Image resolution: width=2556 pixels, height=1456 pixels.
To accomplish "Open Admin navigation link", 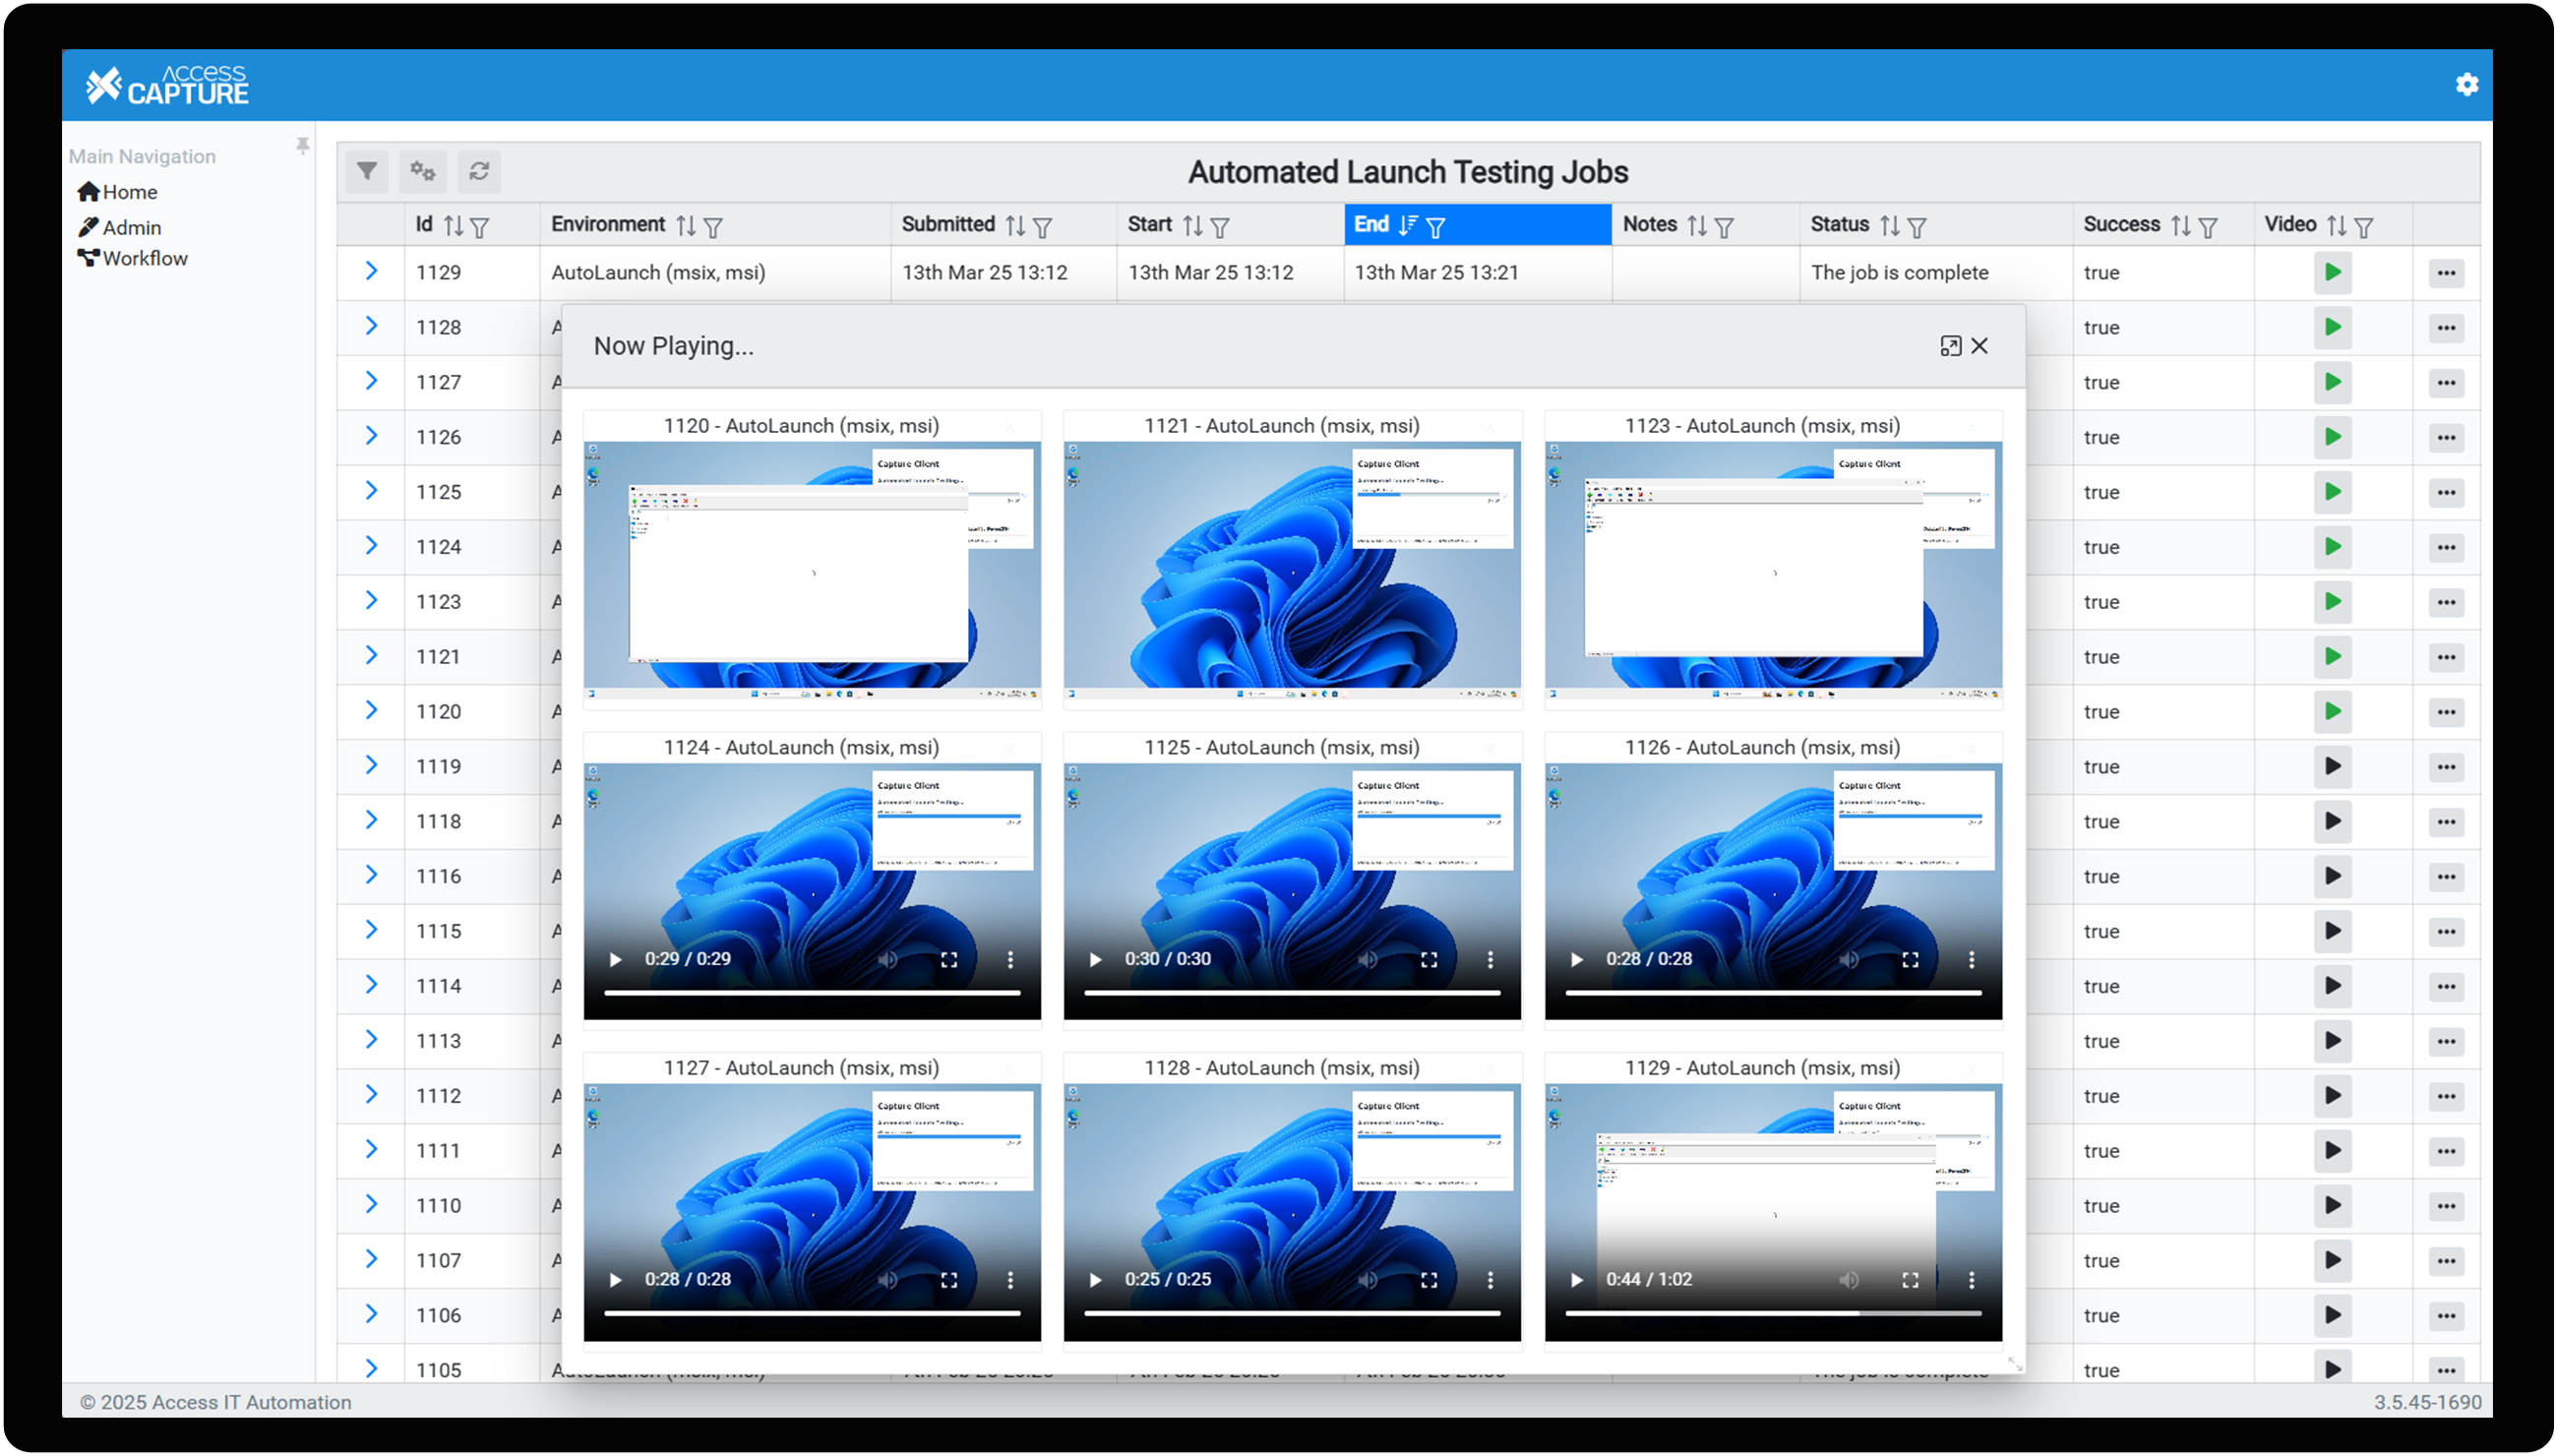I will pyautogui.click(x=131, y=227).
